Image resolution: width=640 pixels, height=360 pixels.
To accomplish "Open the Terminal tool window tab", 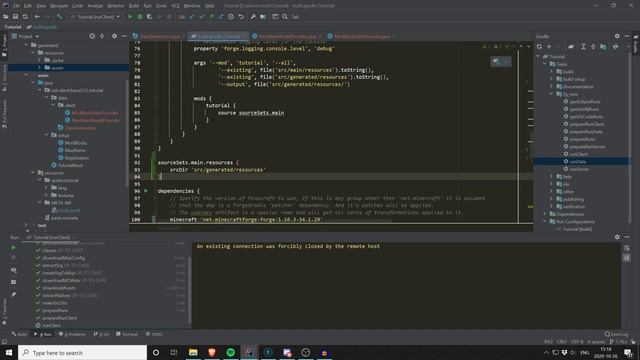I will [127, 334].
